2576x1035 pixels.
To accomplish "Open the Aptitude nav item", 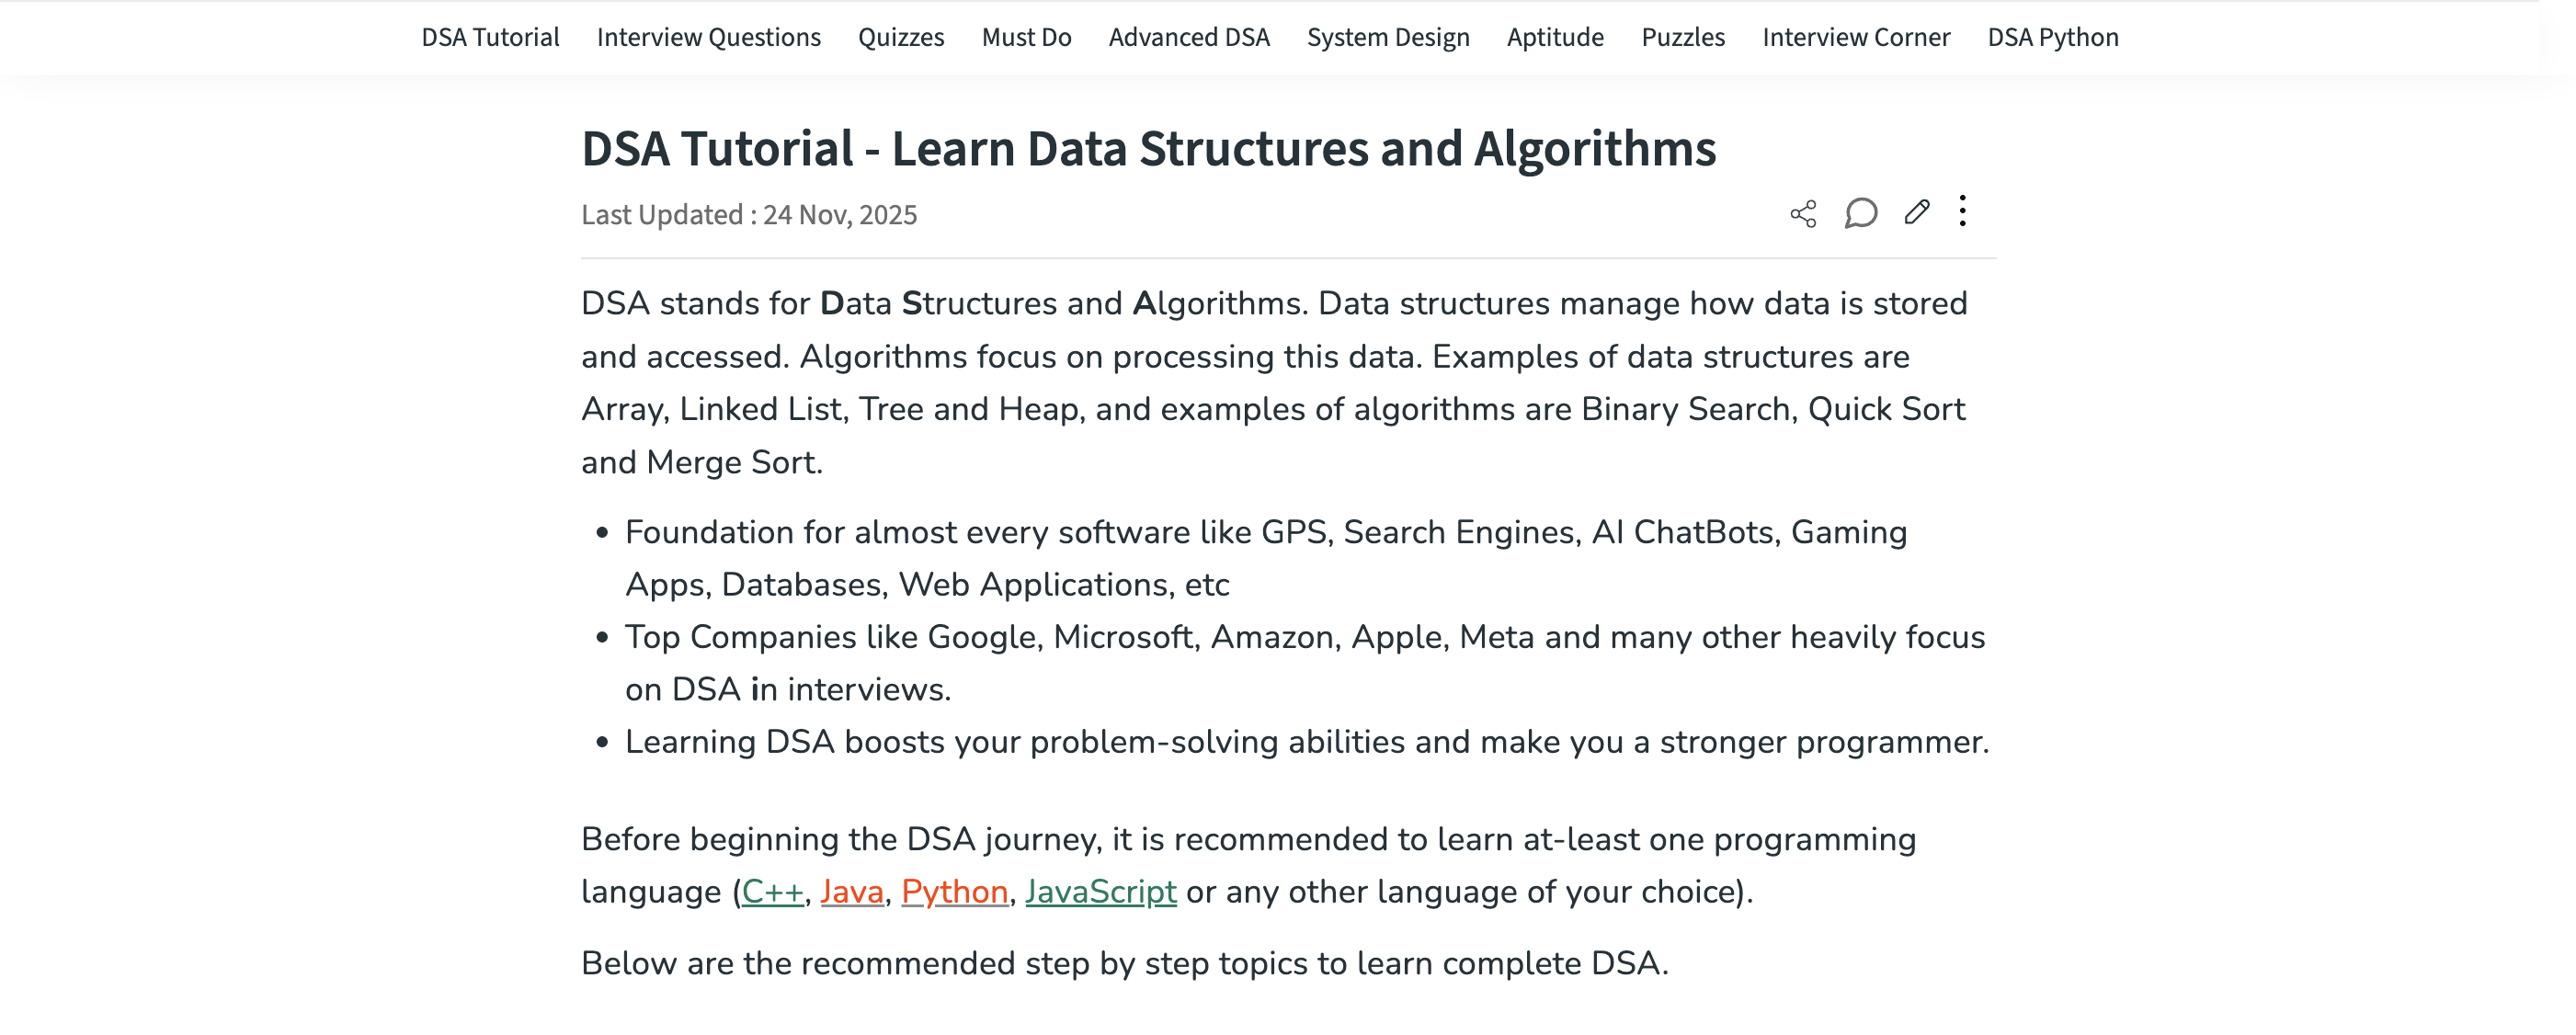I will click(1555, 37).
